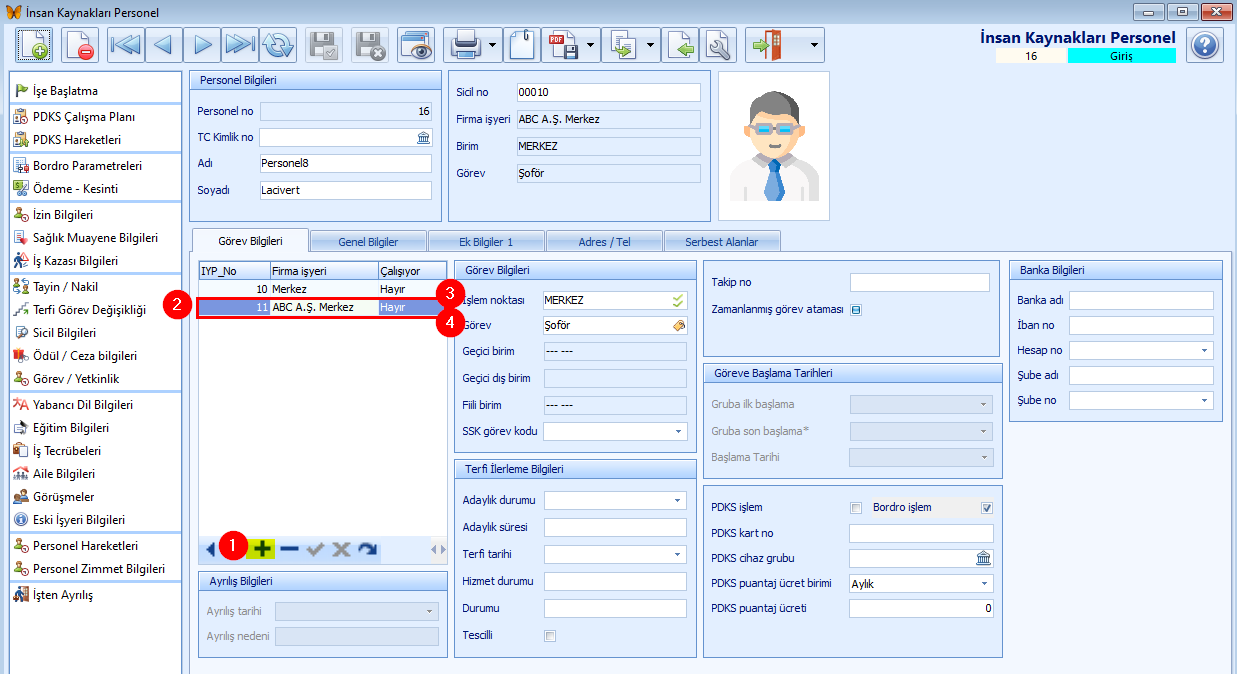Click the save as PDF icon
1237x674 pixels.
pyautogui.click(x=564, y=45)
